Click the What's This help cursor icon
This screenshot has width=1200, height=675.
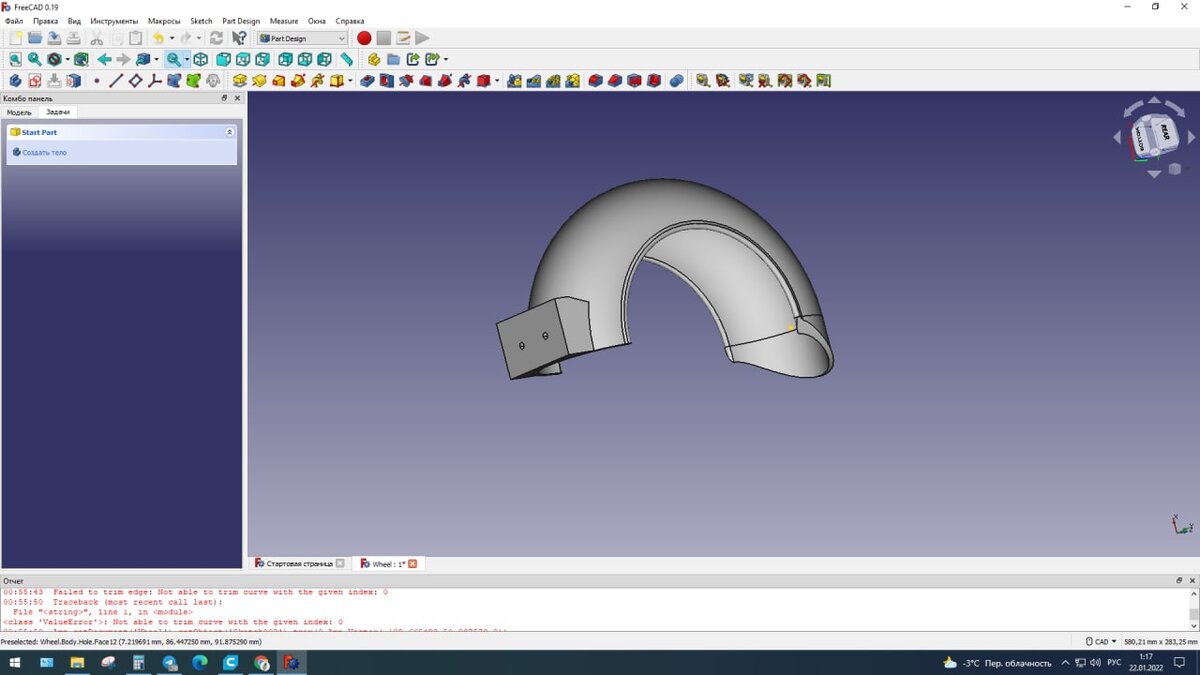coord(239,38)
